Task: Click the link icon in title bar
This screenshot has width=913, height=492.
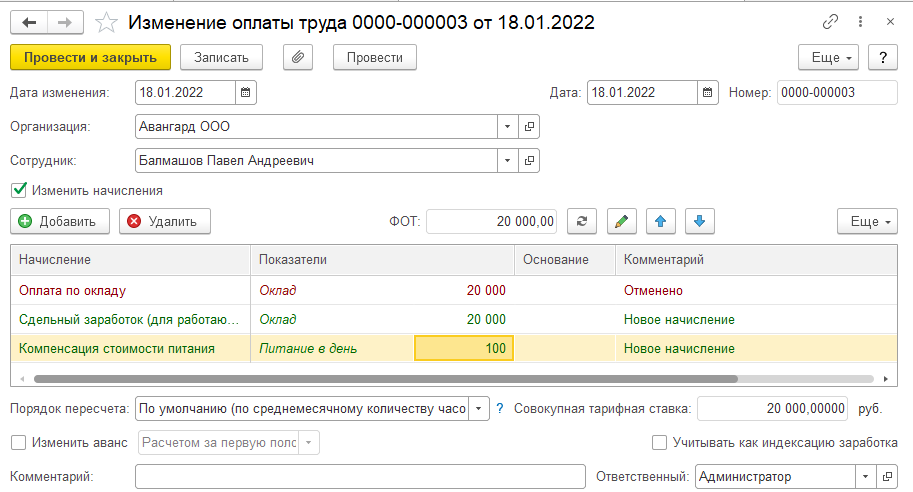Action: tap(830, 21)
